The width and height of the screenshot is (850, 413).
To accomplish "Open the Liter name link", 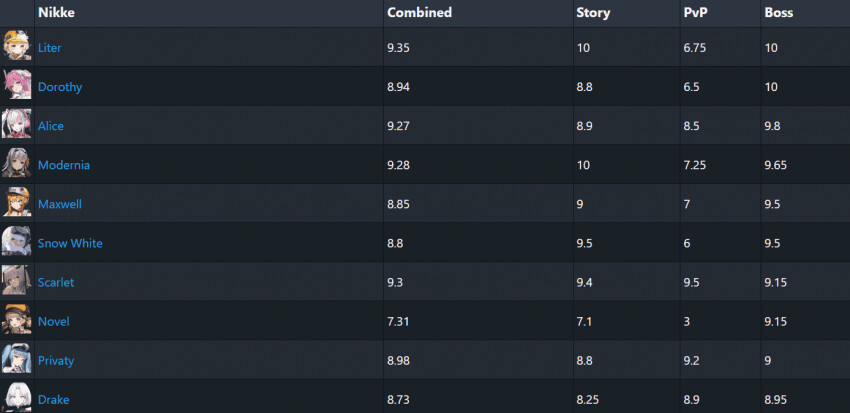I will (50, 48).
